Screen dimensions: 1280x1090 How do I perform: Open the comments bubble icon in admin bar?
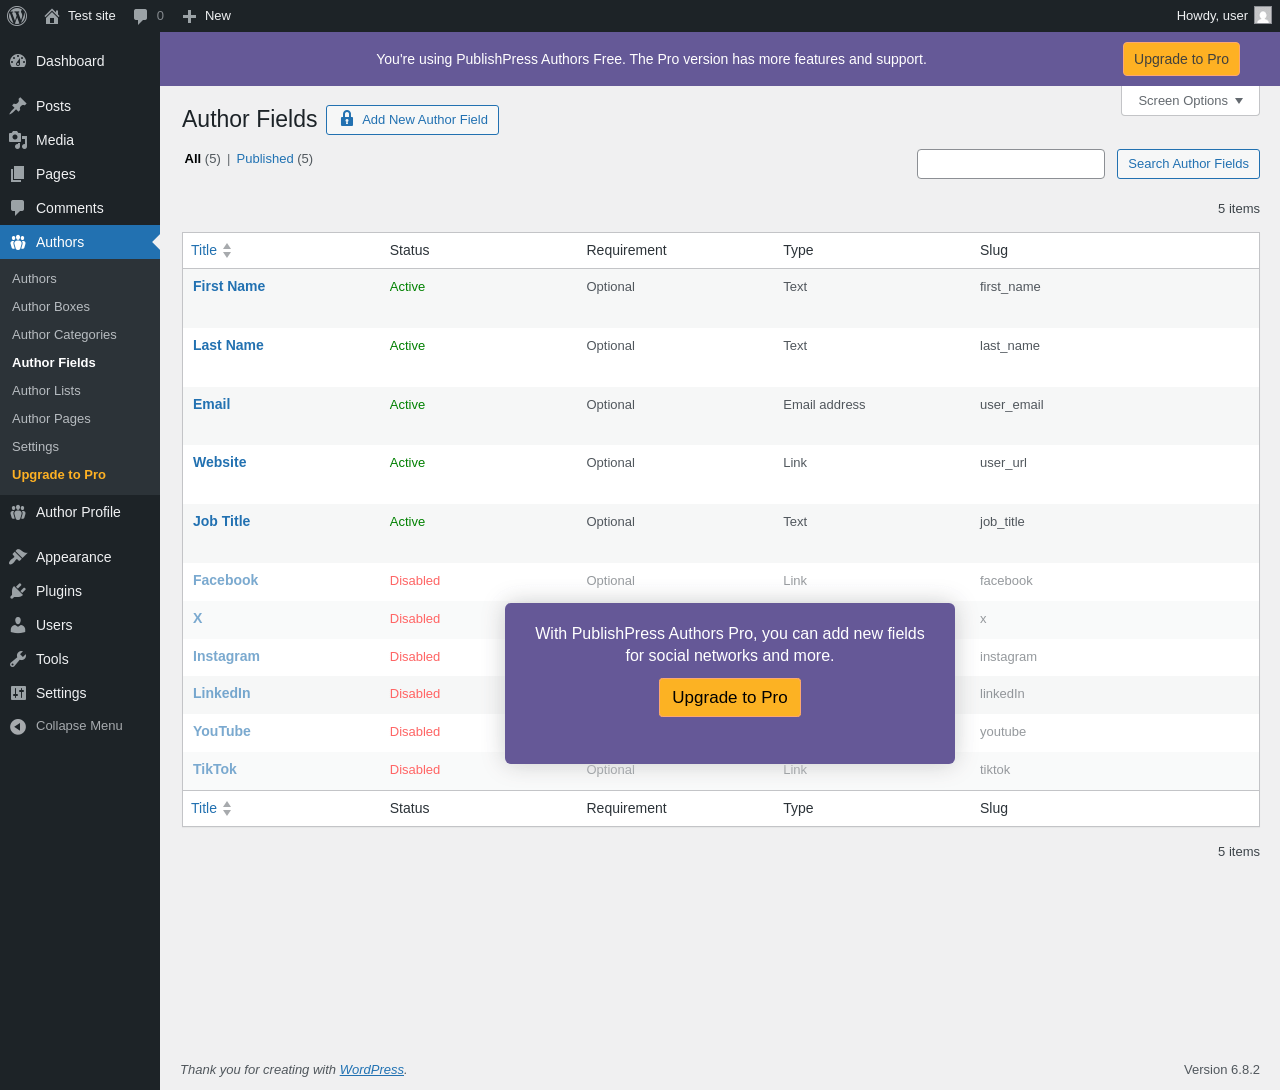point(140,16)
